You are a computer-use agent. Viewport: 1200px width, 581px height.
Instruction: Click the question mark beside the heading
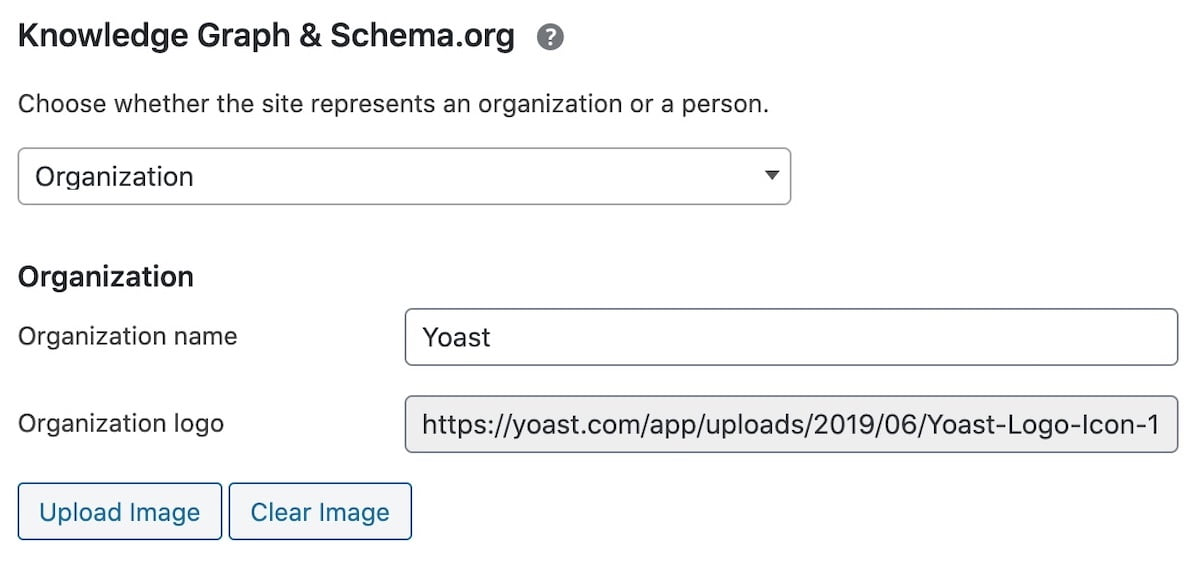(548, 35)
